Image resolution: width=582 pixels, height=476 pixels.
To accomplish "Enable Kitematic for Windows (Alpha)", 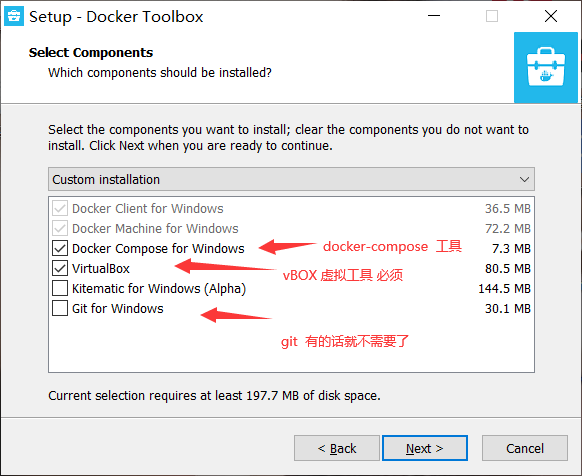I will coord(60,288).
